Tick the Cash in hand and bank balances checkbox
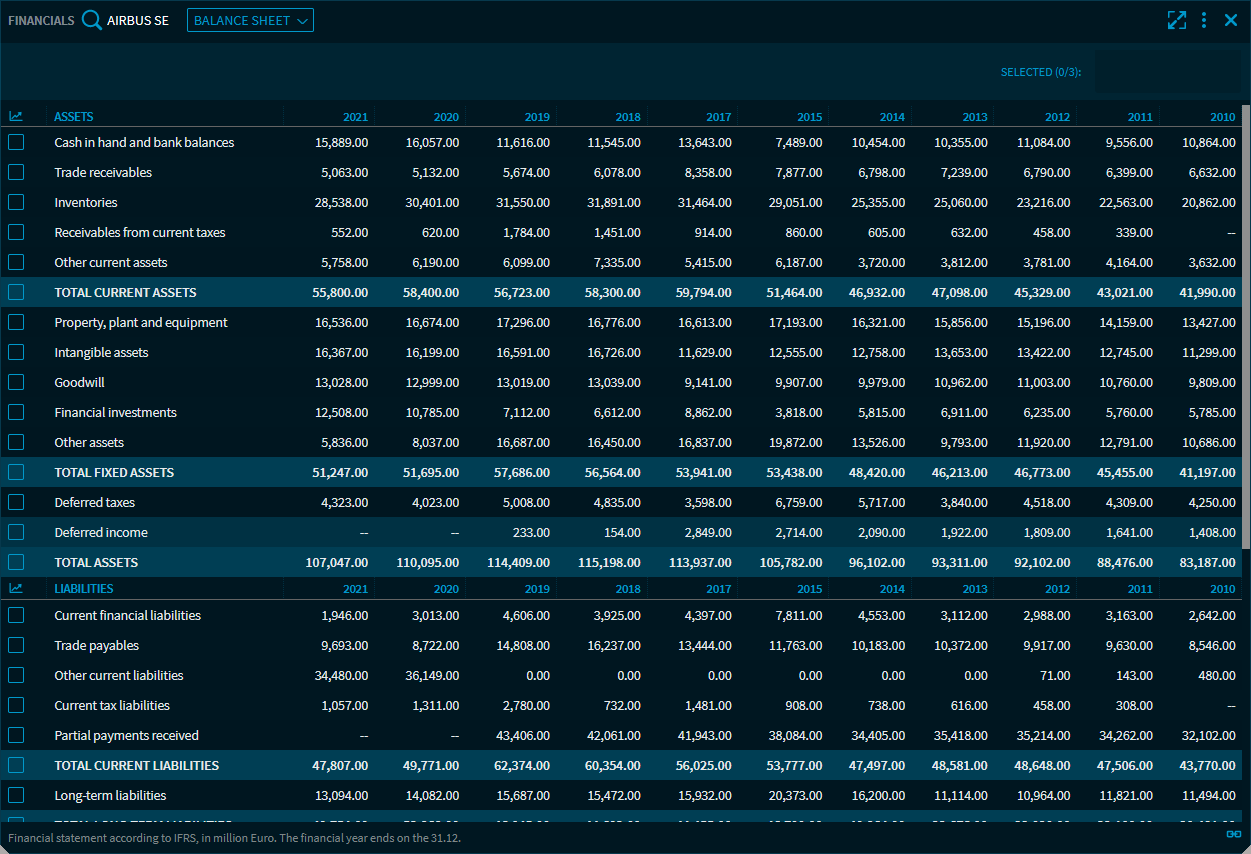 (16, 142)
